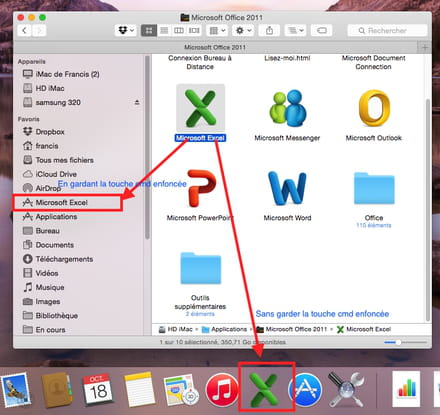The image size is (440, 415).
Task: Select iMac de Francis (2) device
Action: (61, 74)
